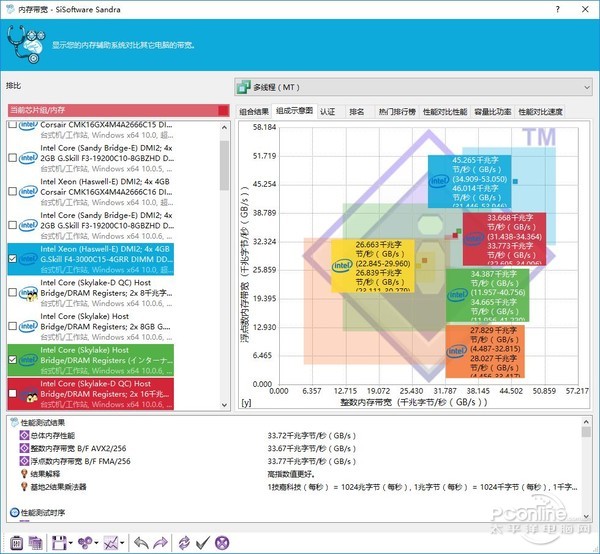This screenshot has width=600, height=554.
Task: Click the icon of Skylake-D QC 2x 8 row
Action: coord(28,293)
